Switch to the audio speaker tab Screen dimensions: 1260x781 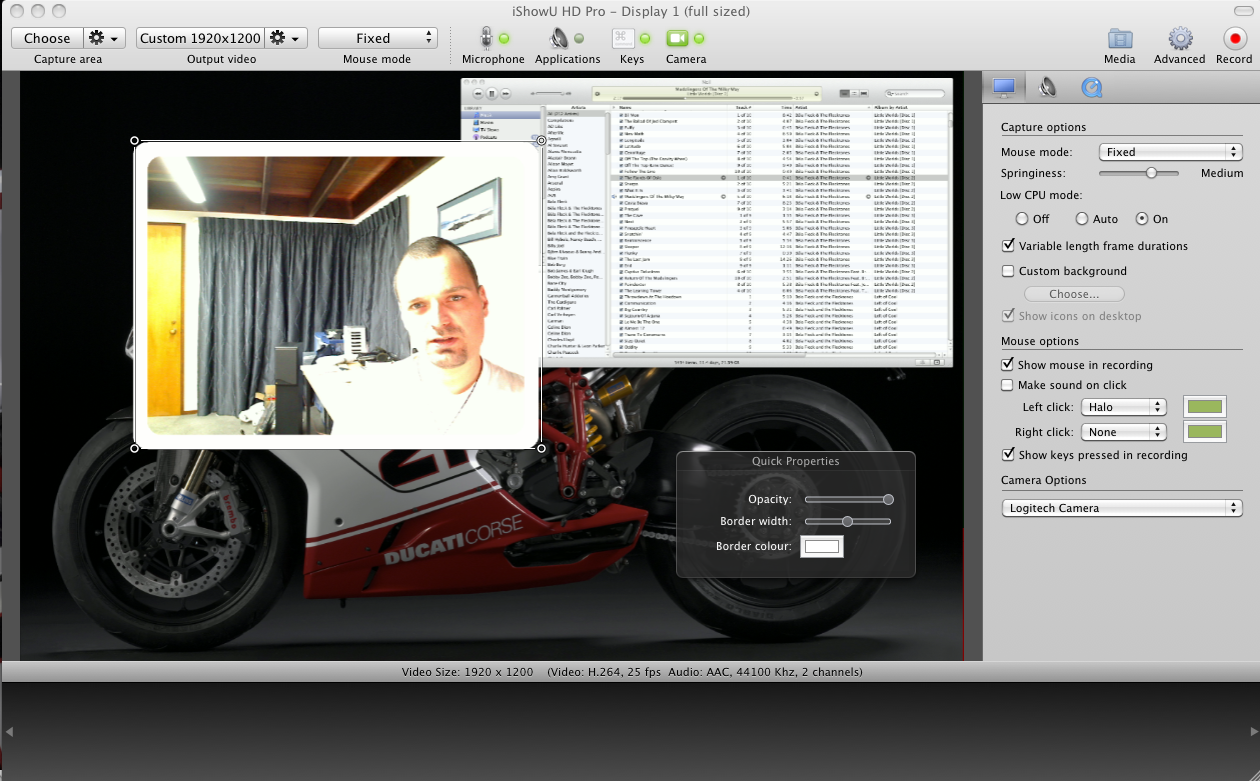coord(1047,88)
